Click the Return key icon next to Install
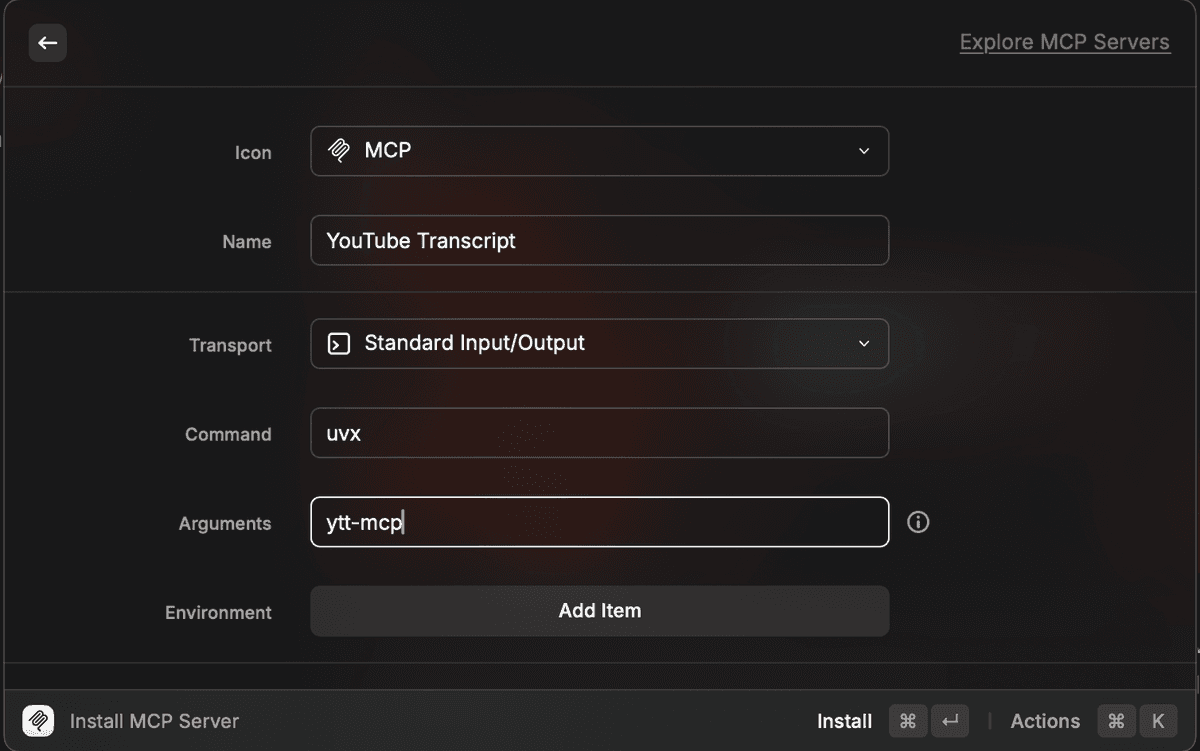 (x=950, y=721)
